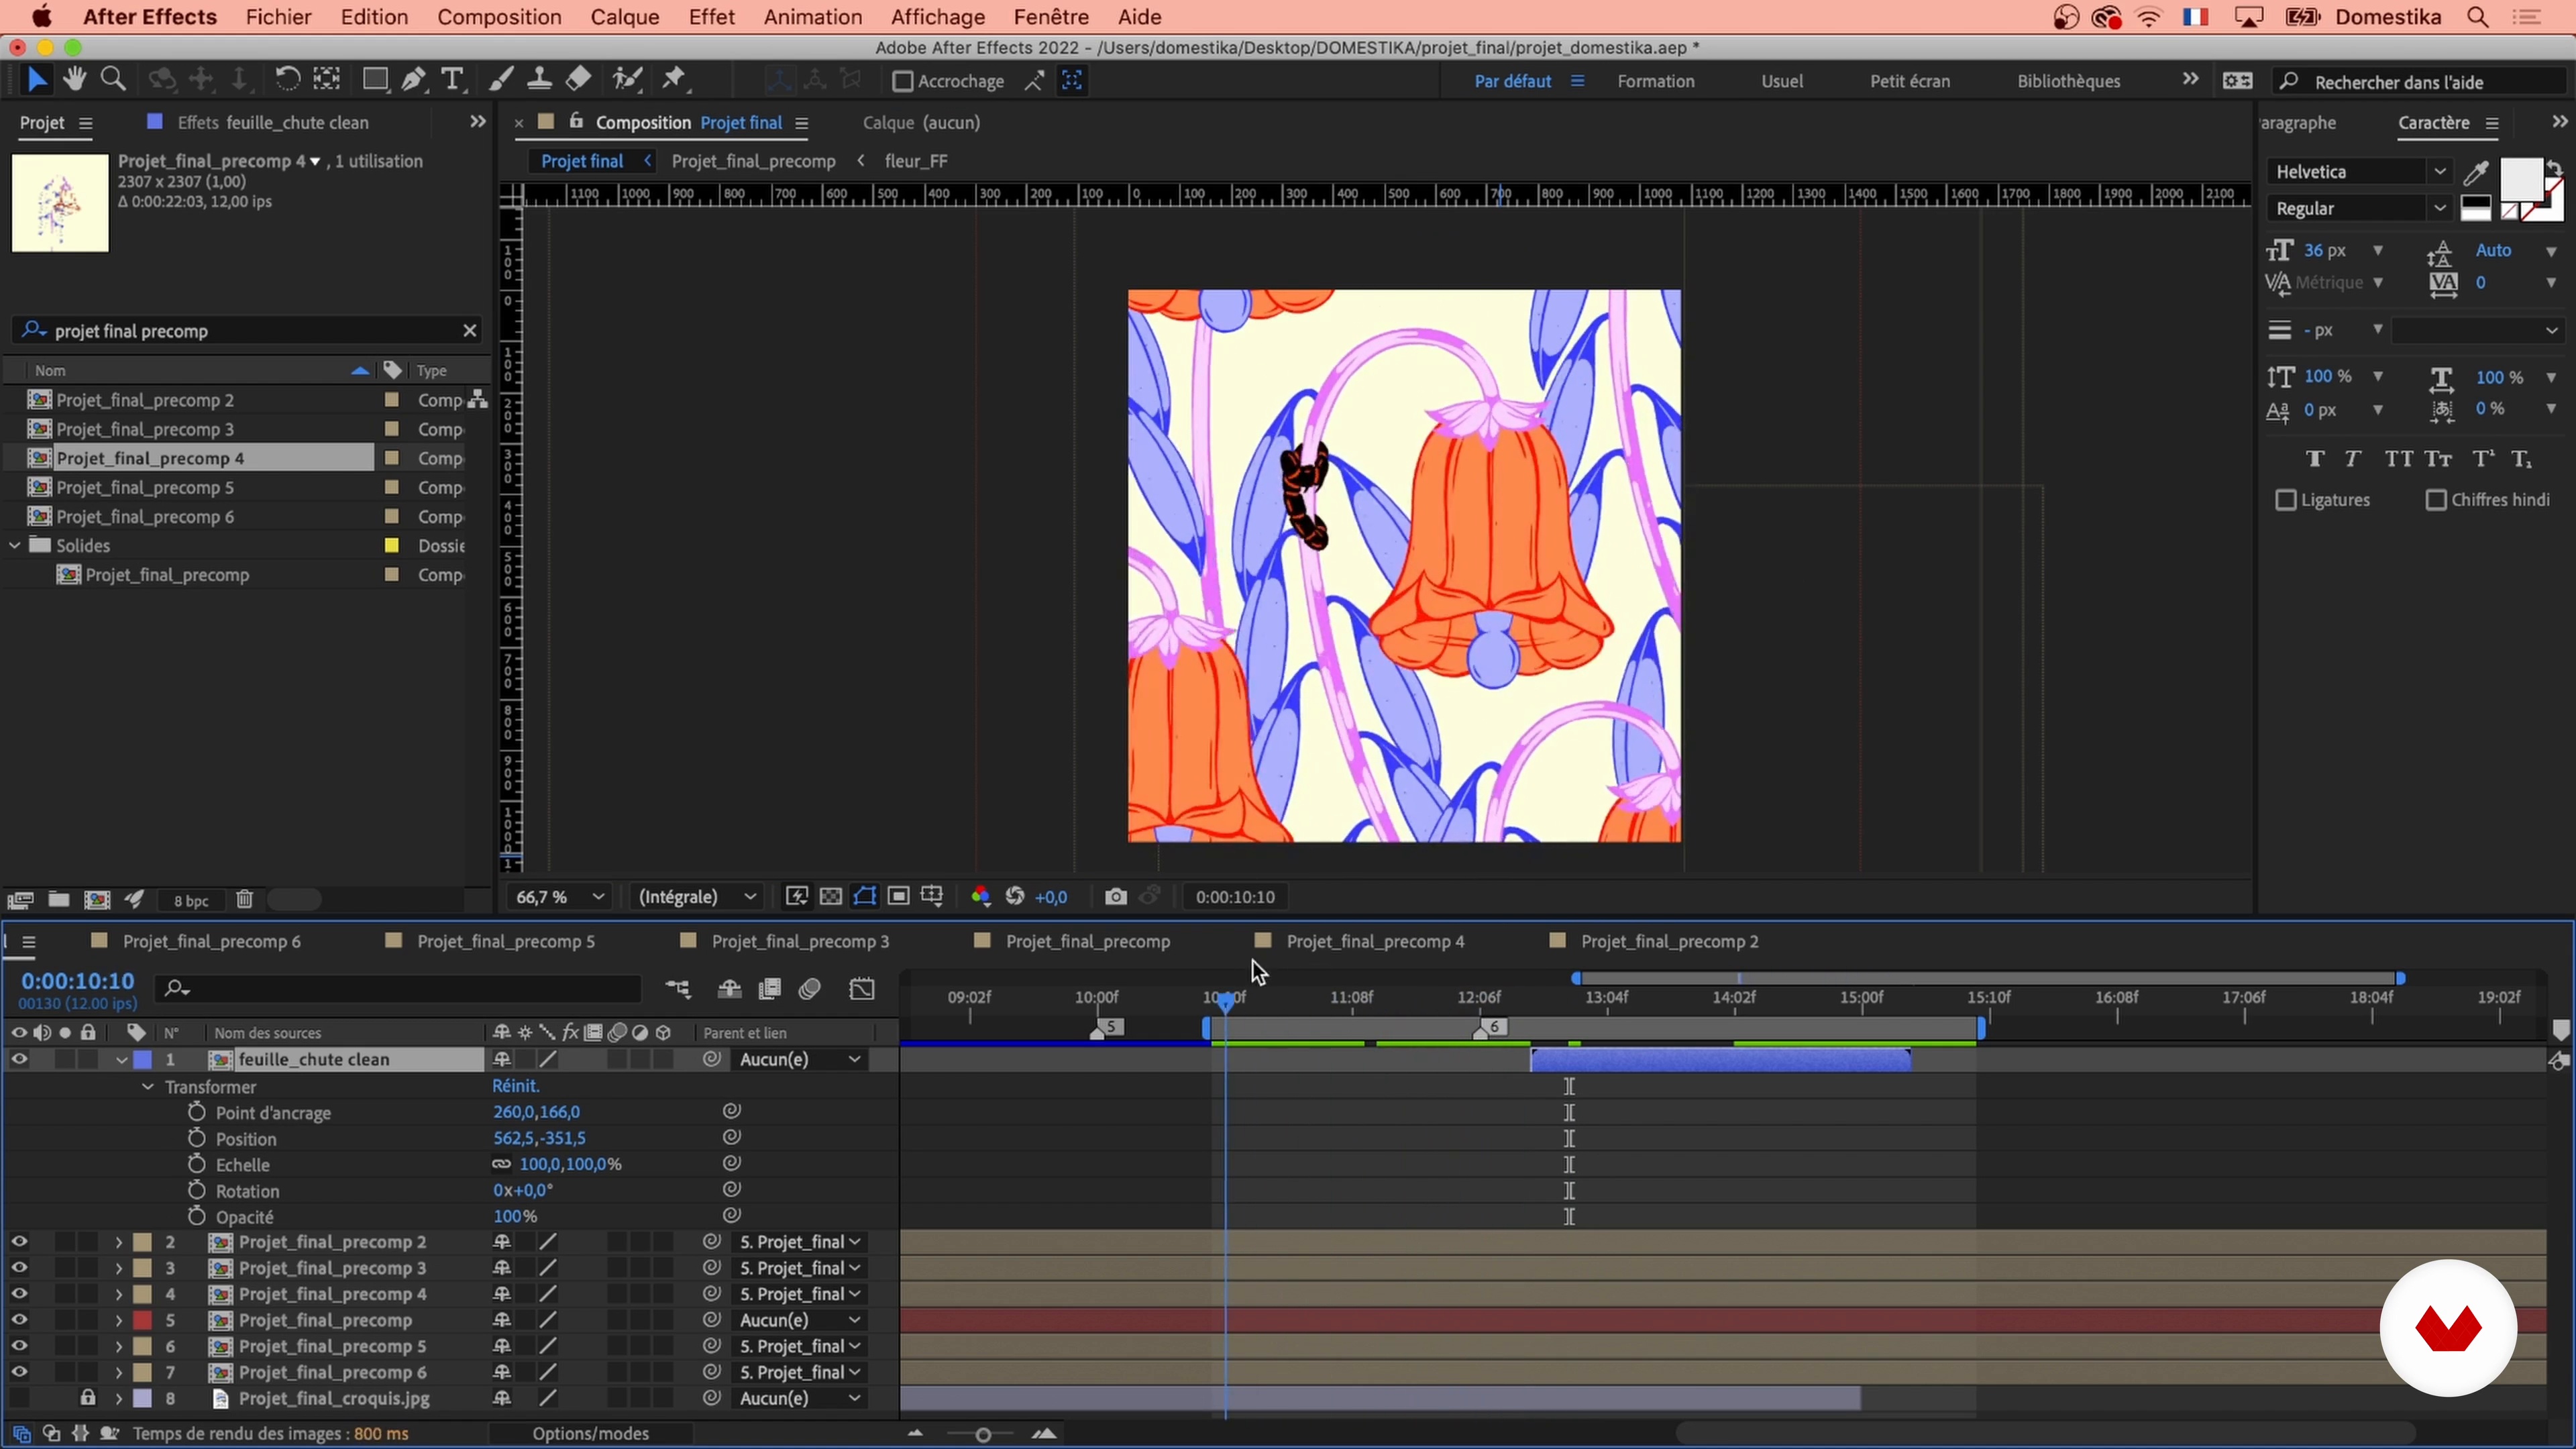The width and height of the screenshot is (2576, 1449).
Task: Delete selected project item with trash icon
Action: [x=244, y=900]
